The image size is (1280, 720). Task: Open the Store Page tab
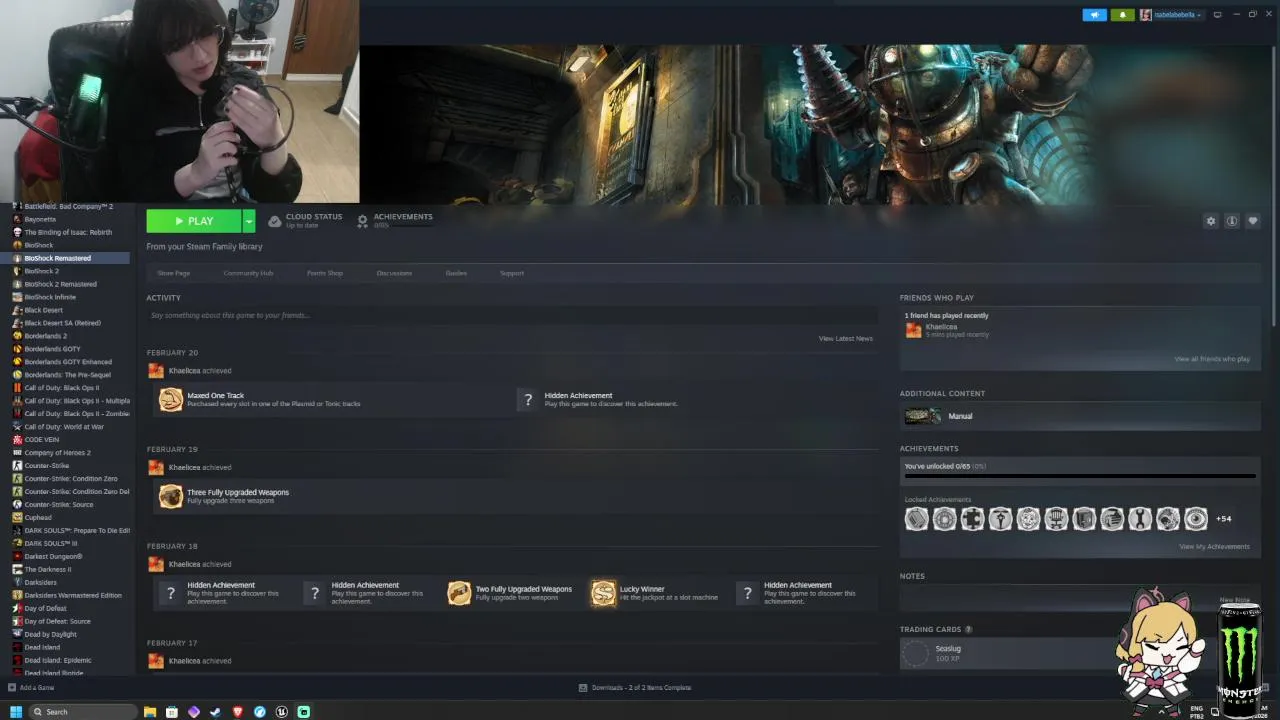(x=173, y=273)
